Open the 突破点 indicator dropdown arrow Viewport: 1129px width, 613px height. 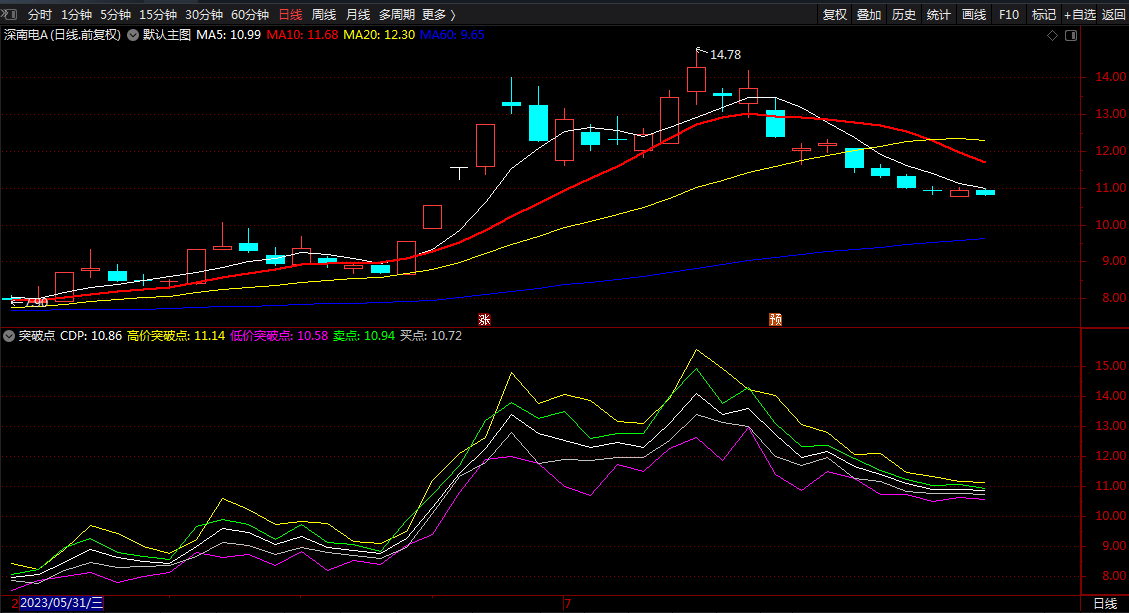coord(9,336)
